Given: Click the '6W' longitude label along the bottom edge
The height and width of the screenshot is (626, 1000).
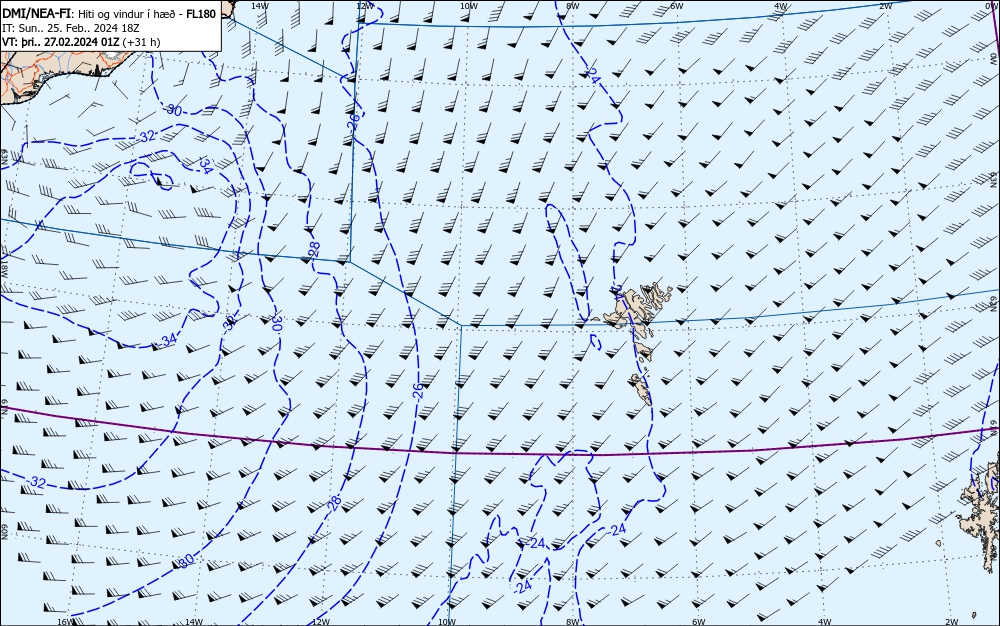Looking at the screenshot, I should 698,622.
